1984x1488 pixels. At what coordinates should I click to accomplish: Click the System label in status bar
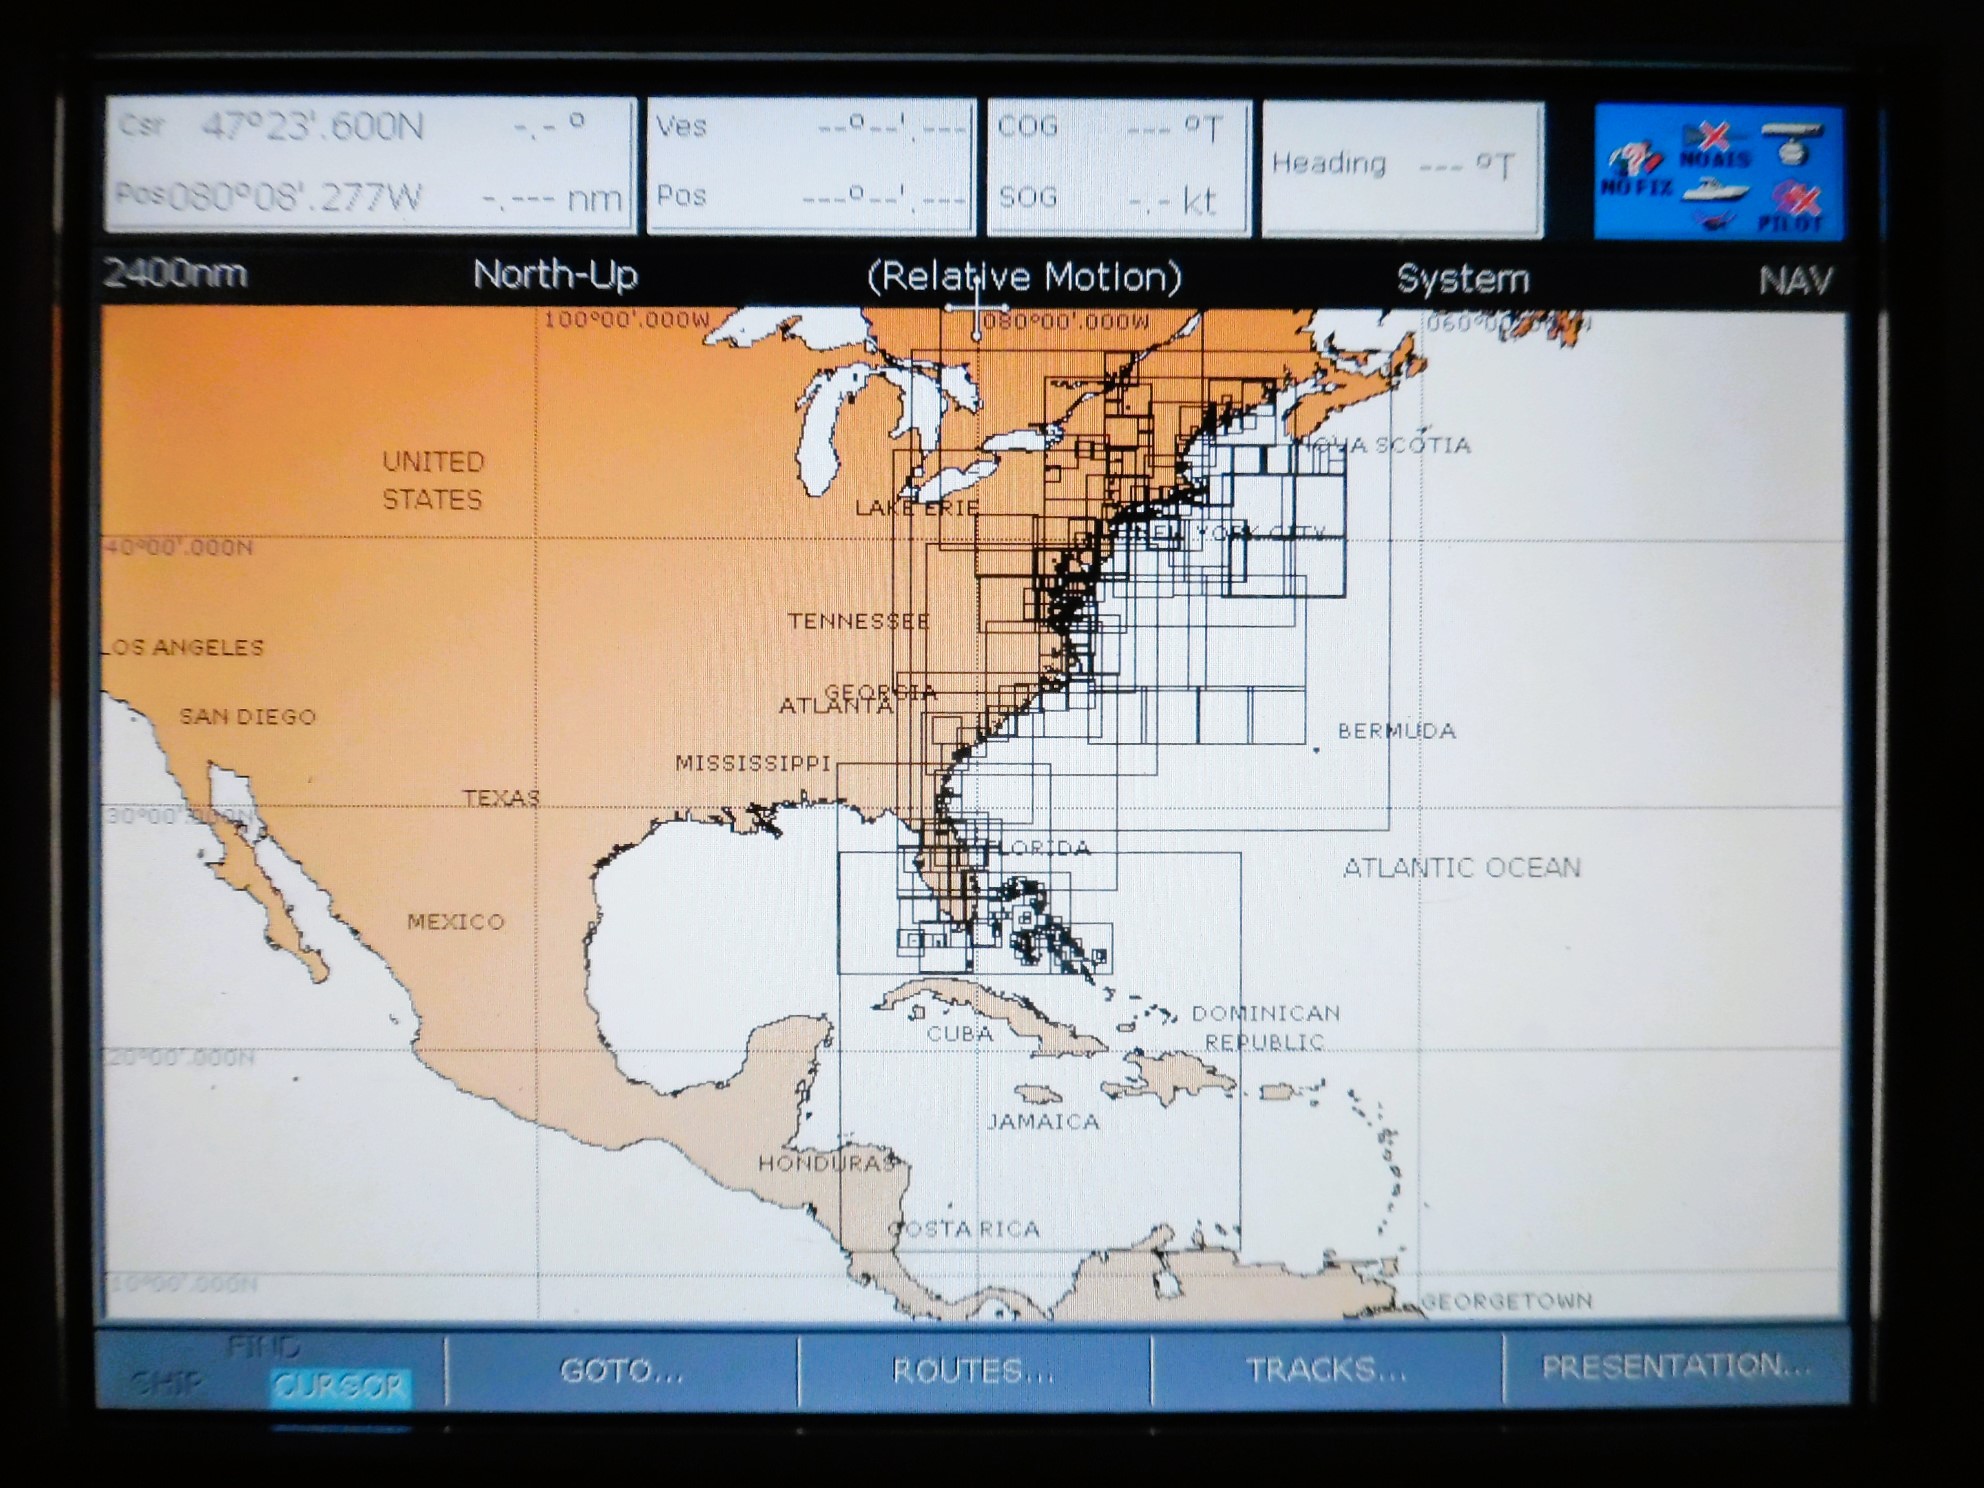coord(1462,279)
